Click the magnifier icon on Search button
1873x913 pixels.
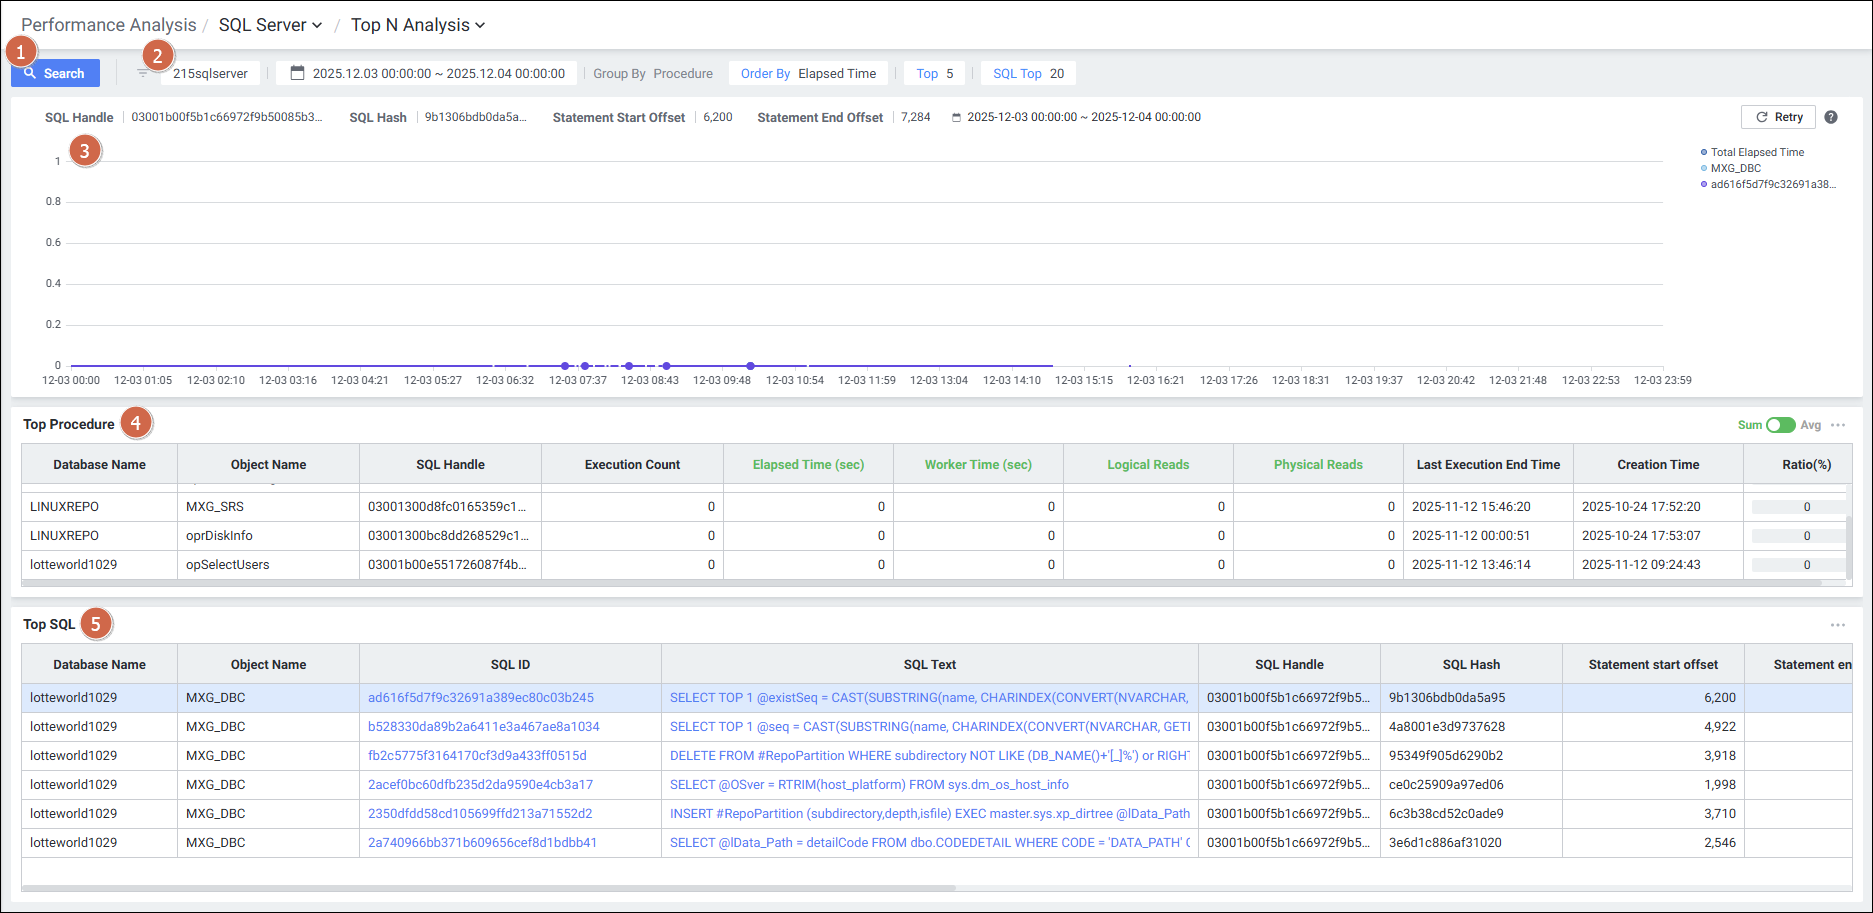pos(30,73)
